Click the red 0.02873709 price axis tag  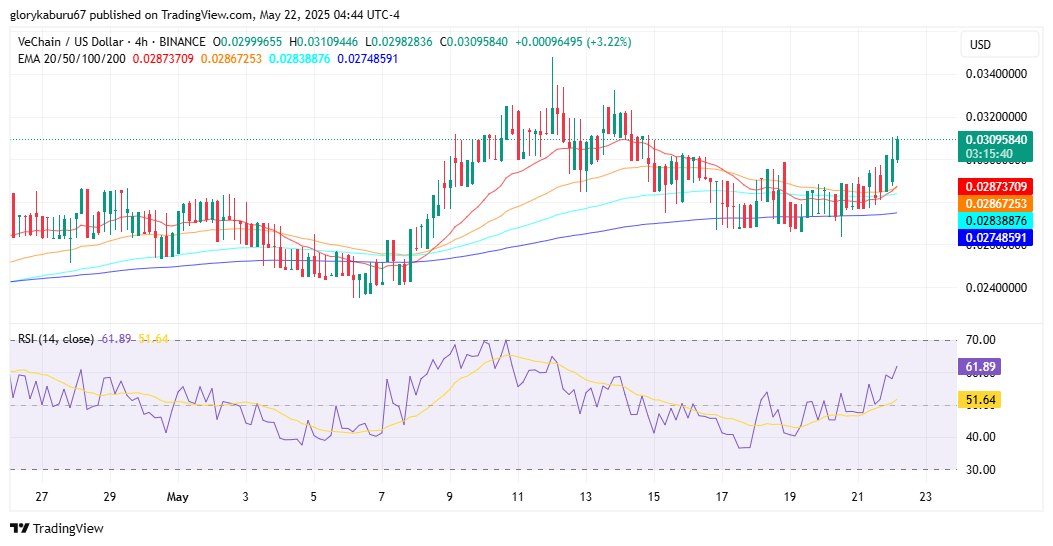pyautogui.click(x=995, y=186)
